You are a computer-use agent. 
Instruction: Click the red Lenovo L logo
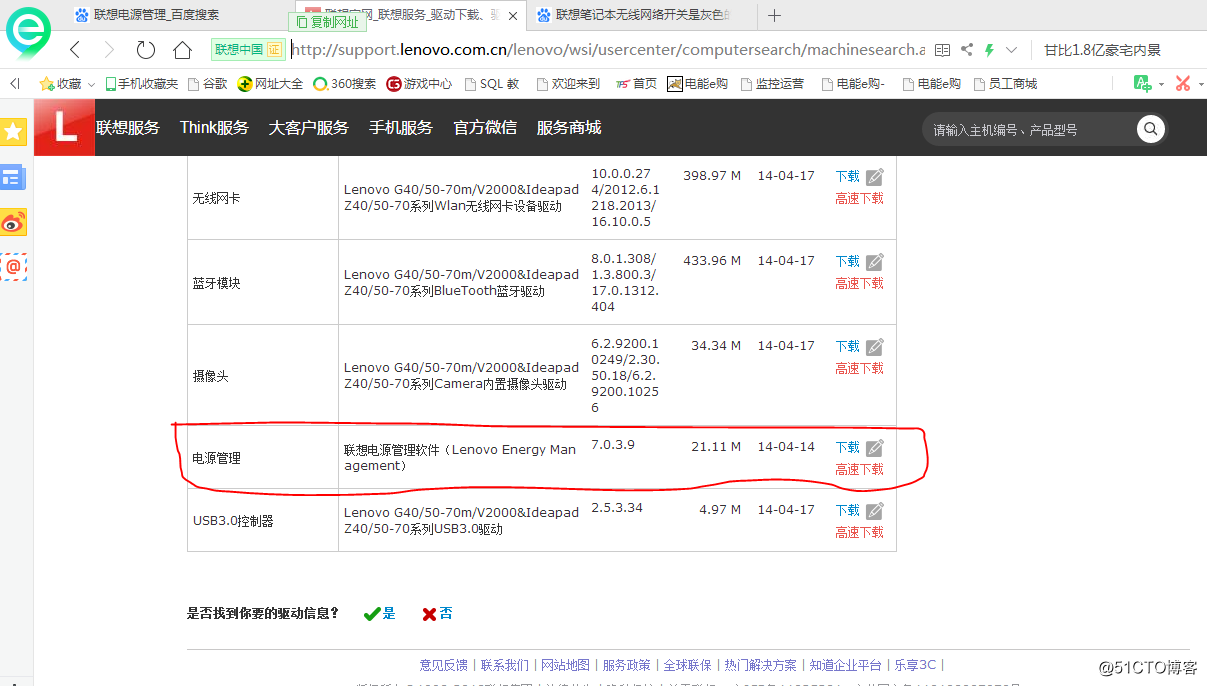pos(65,127)
